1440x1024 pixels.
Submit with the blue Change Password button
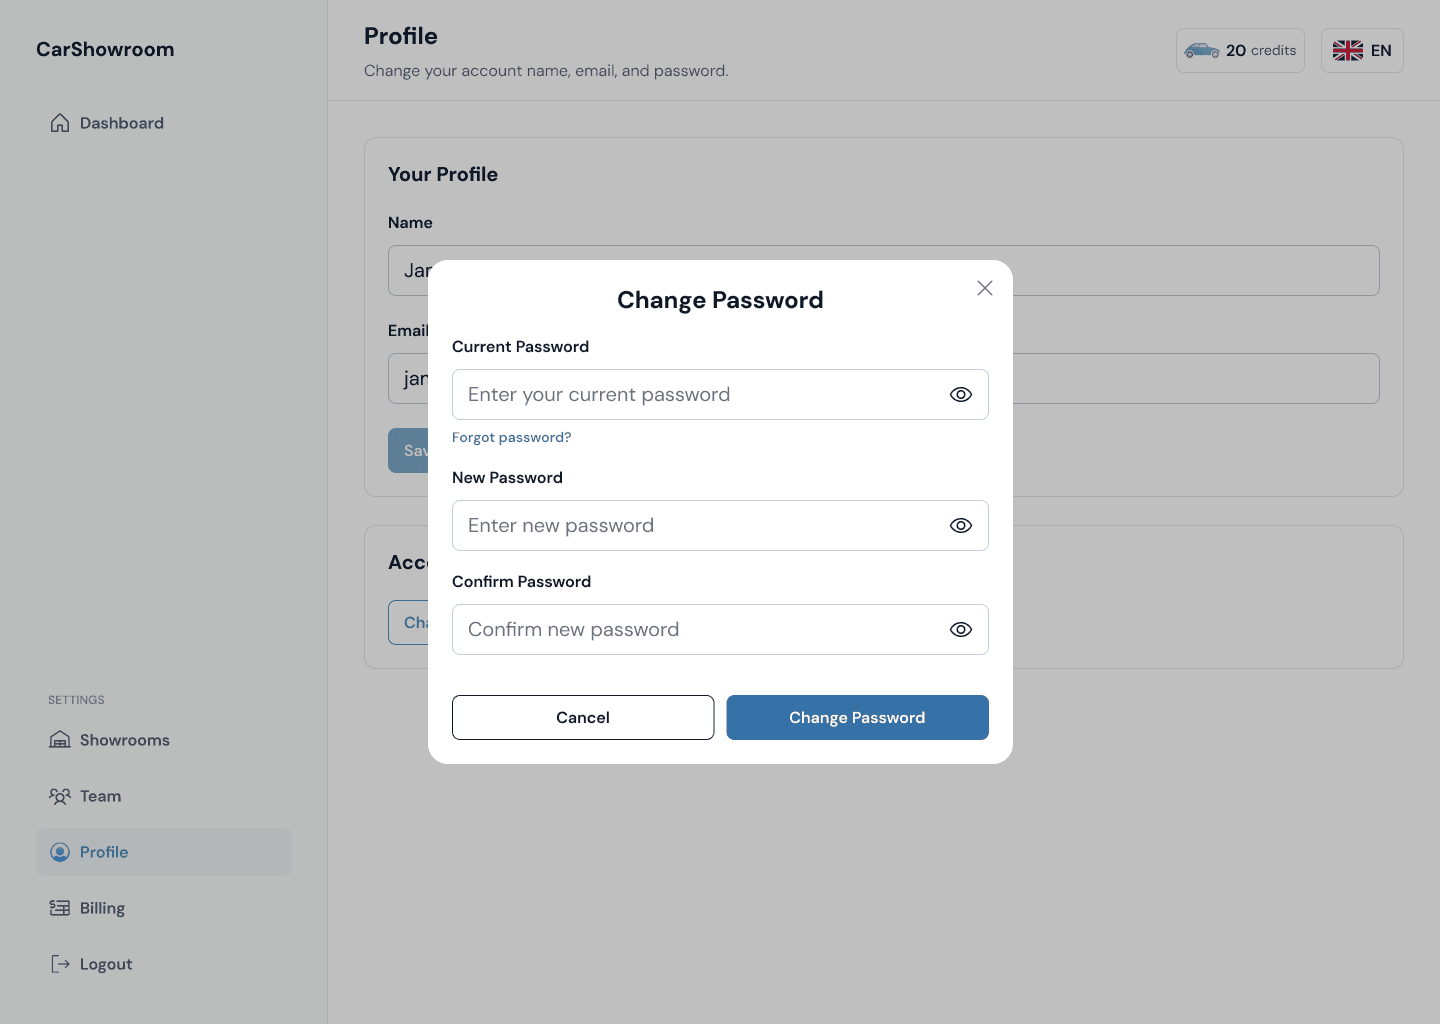tap(857, 717)
